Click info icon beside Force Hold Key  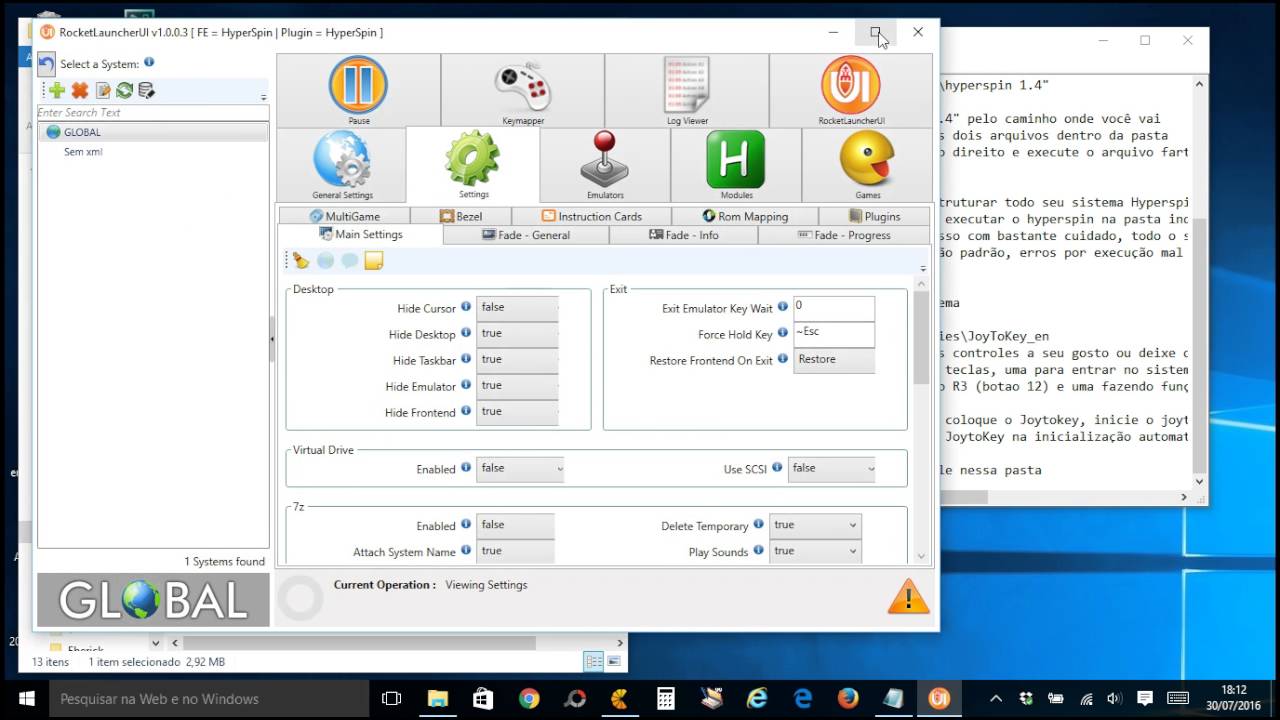(783, 333)
